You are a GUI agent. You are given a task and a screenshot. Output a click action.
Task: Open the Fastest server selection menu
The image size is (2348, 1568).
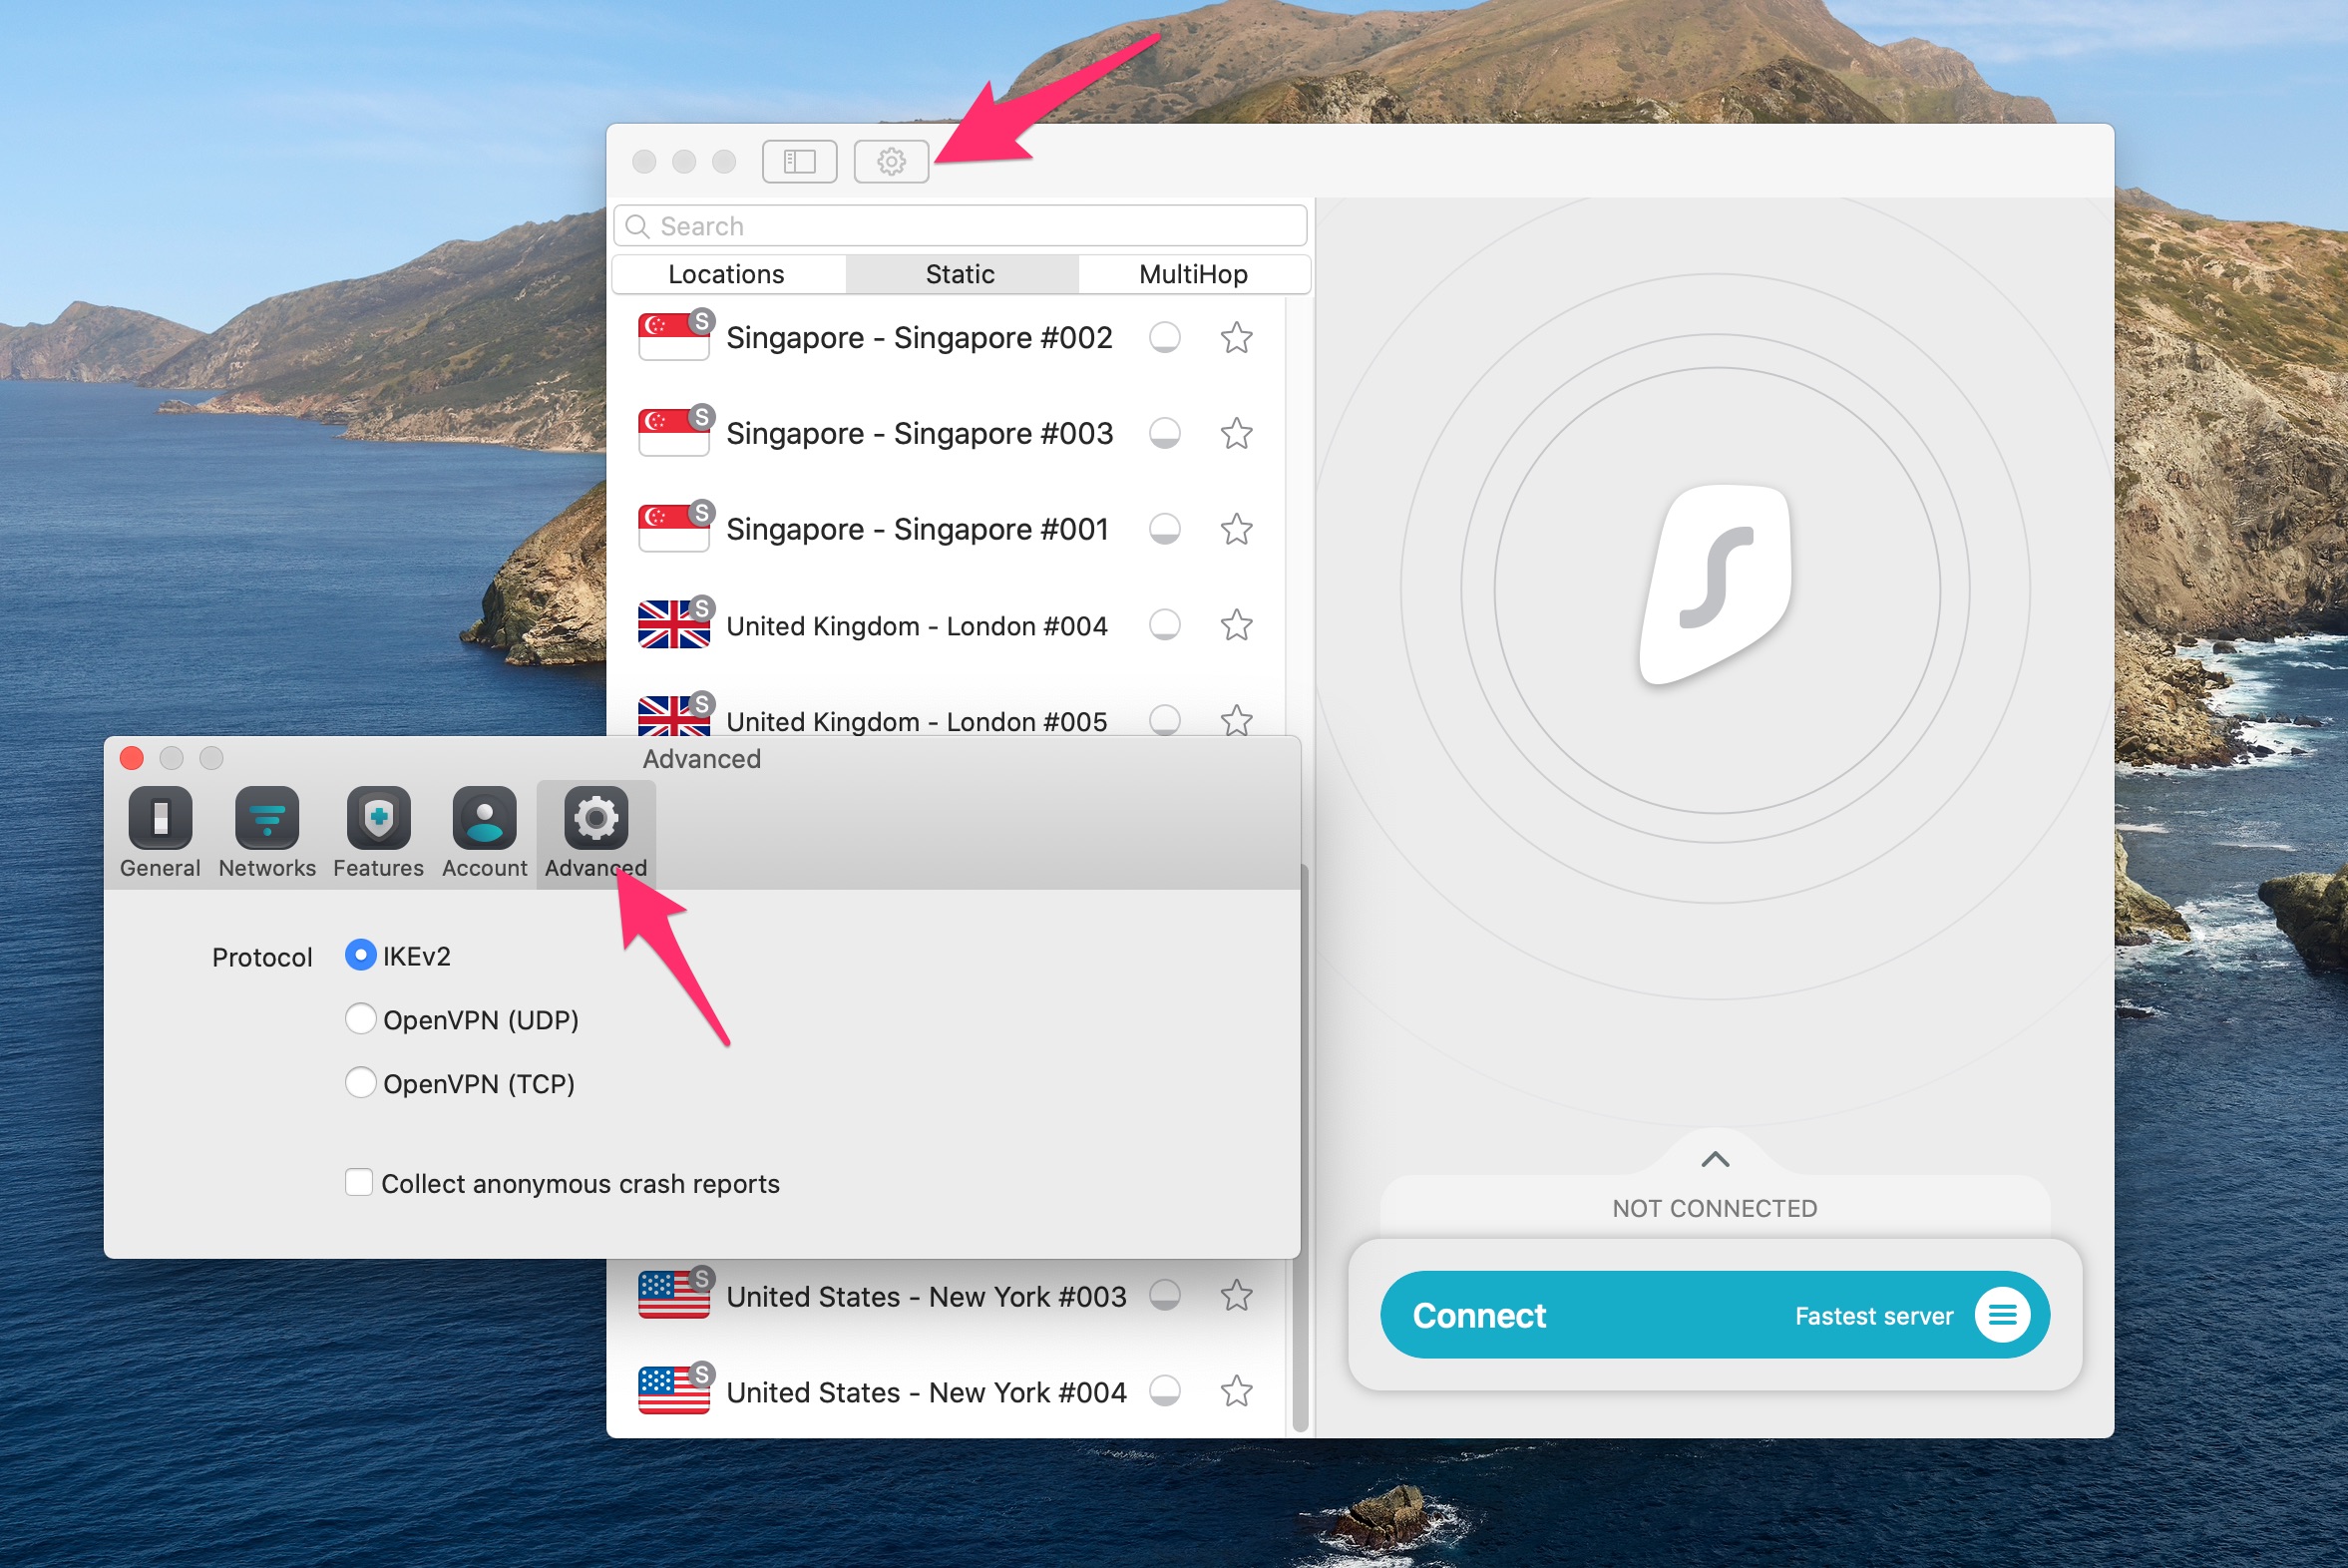point(2001,1314)
